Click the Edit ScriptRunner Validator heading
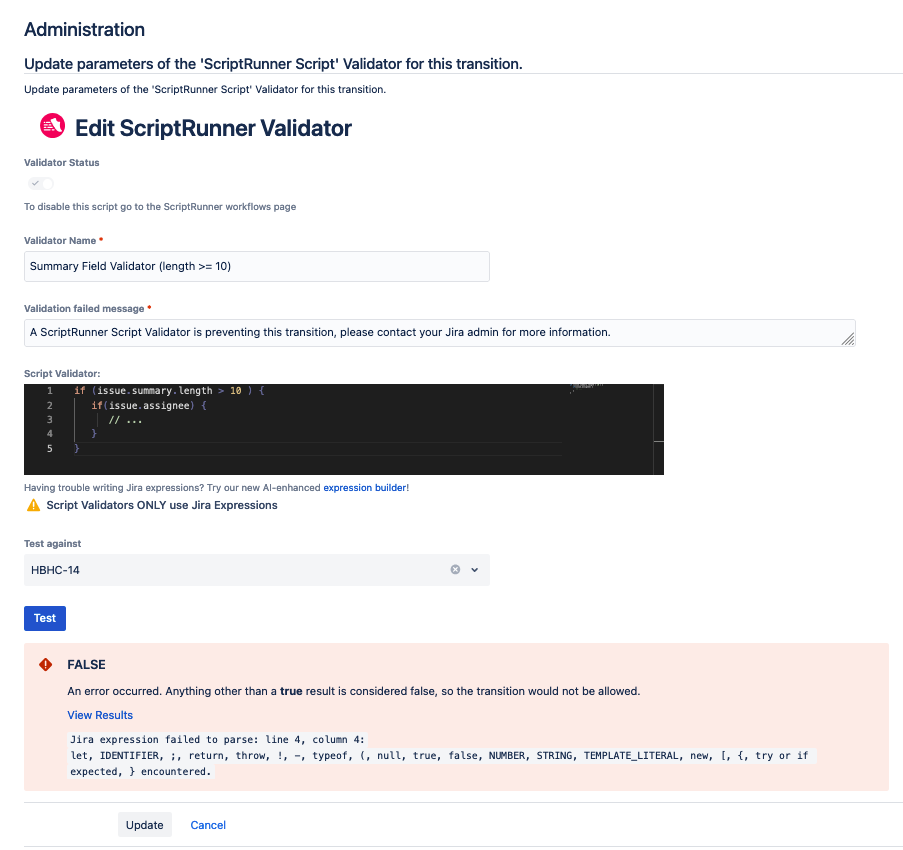This screenshot has width=903, height=850. click(213, 128)
